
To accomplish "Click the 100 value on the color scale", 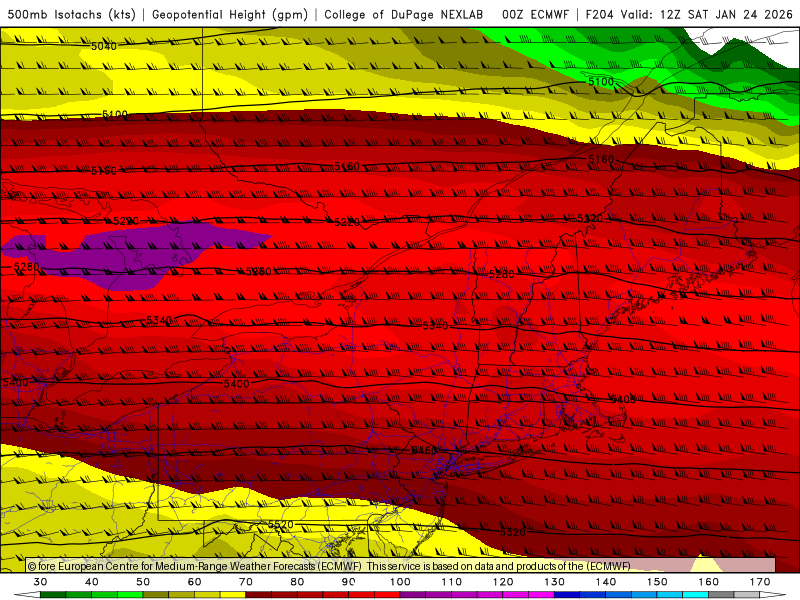I will coord(400,582).
